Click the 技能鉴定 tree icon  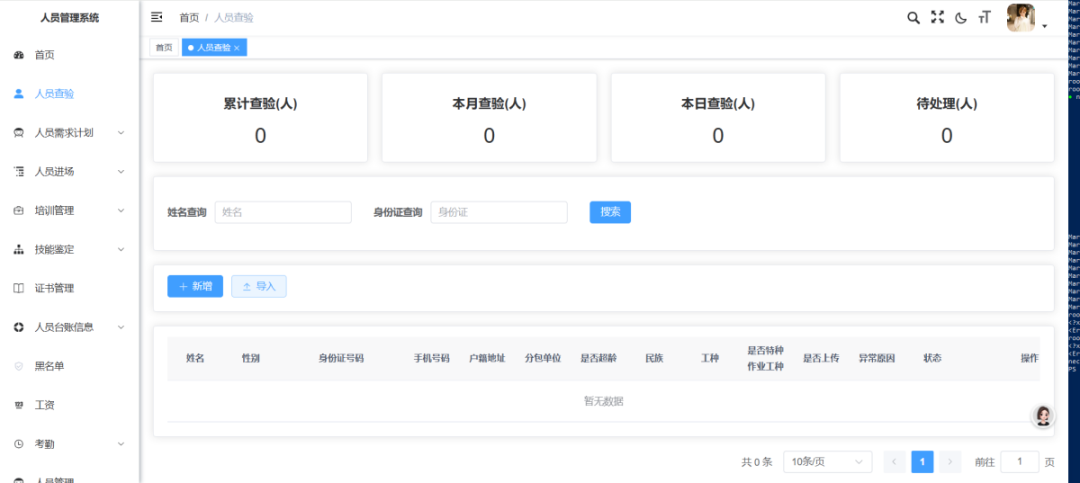pyautogui.click(x=19, y=249)
